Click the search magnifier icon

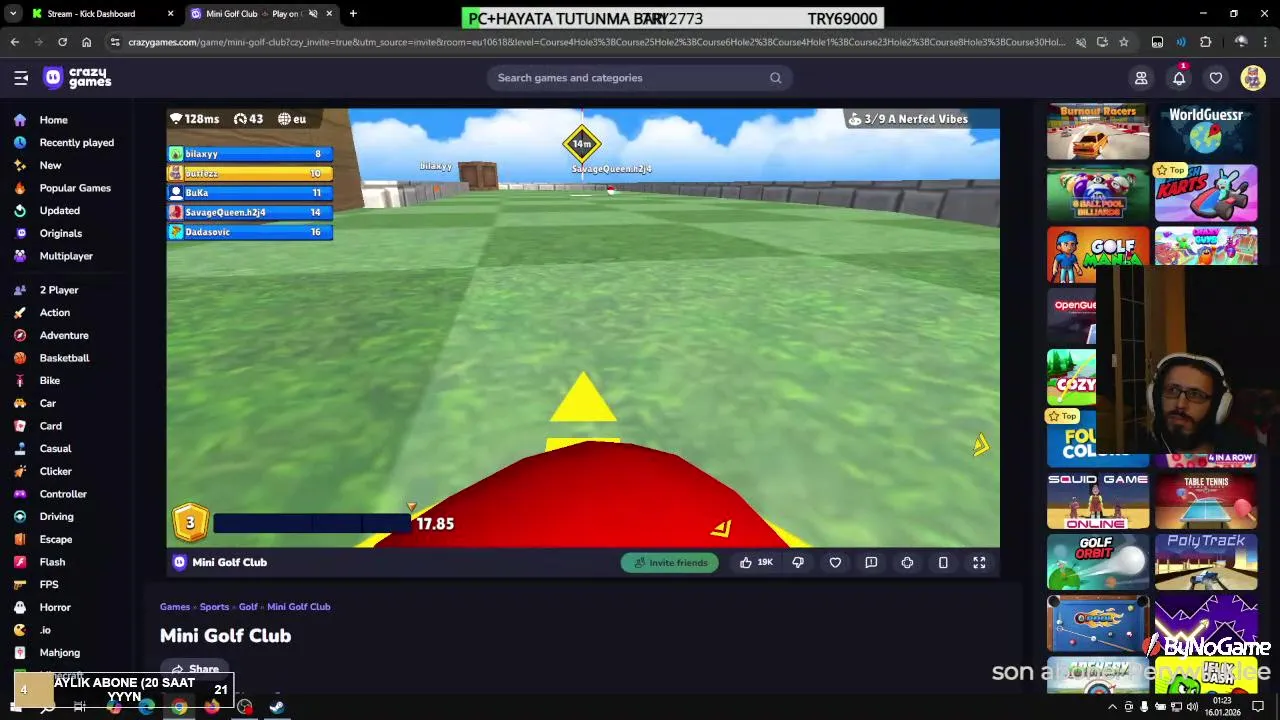click(775, 78)
